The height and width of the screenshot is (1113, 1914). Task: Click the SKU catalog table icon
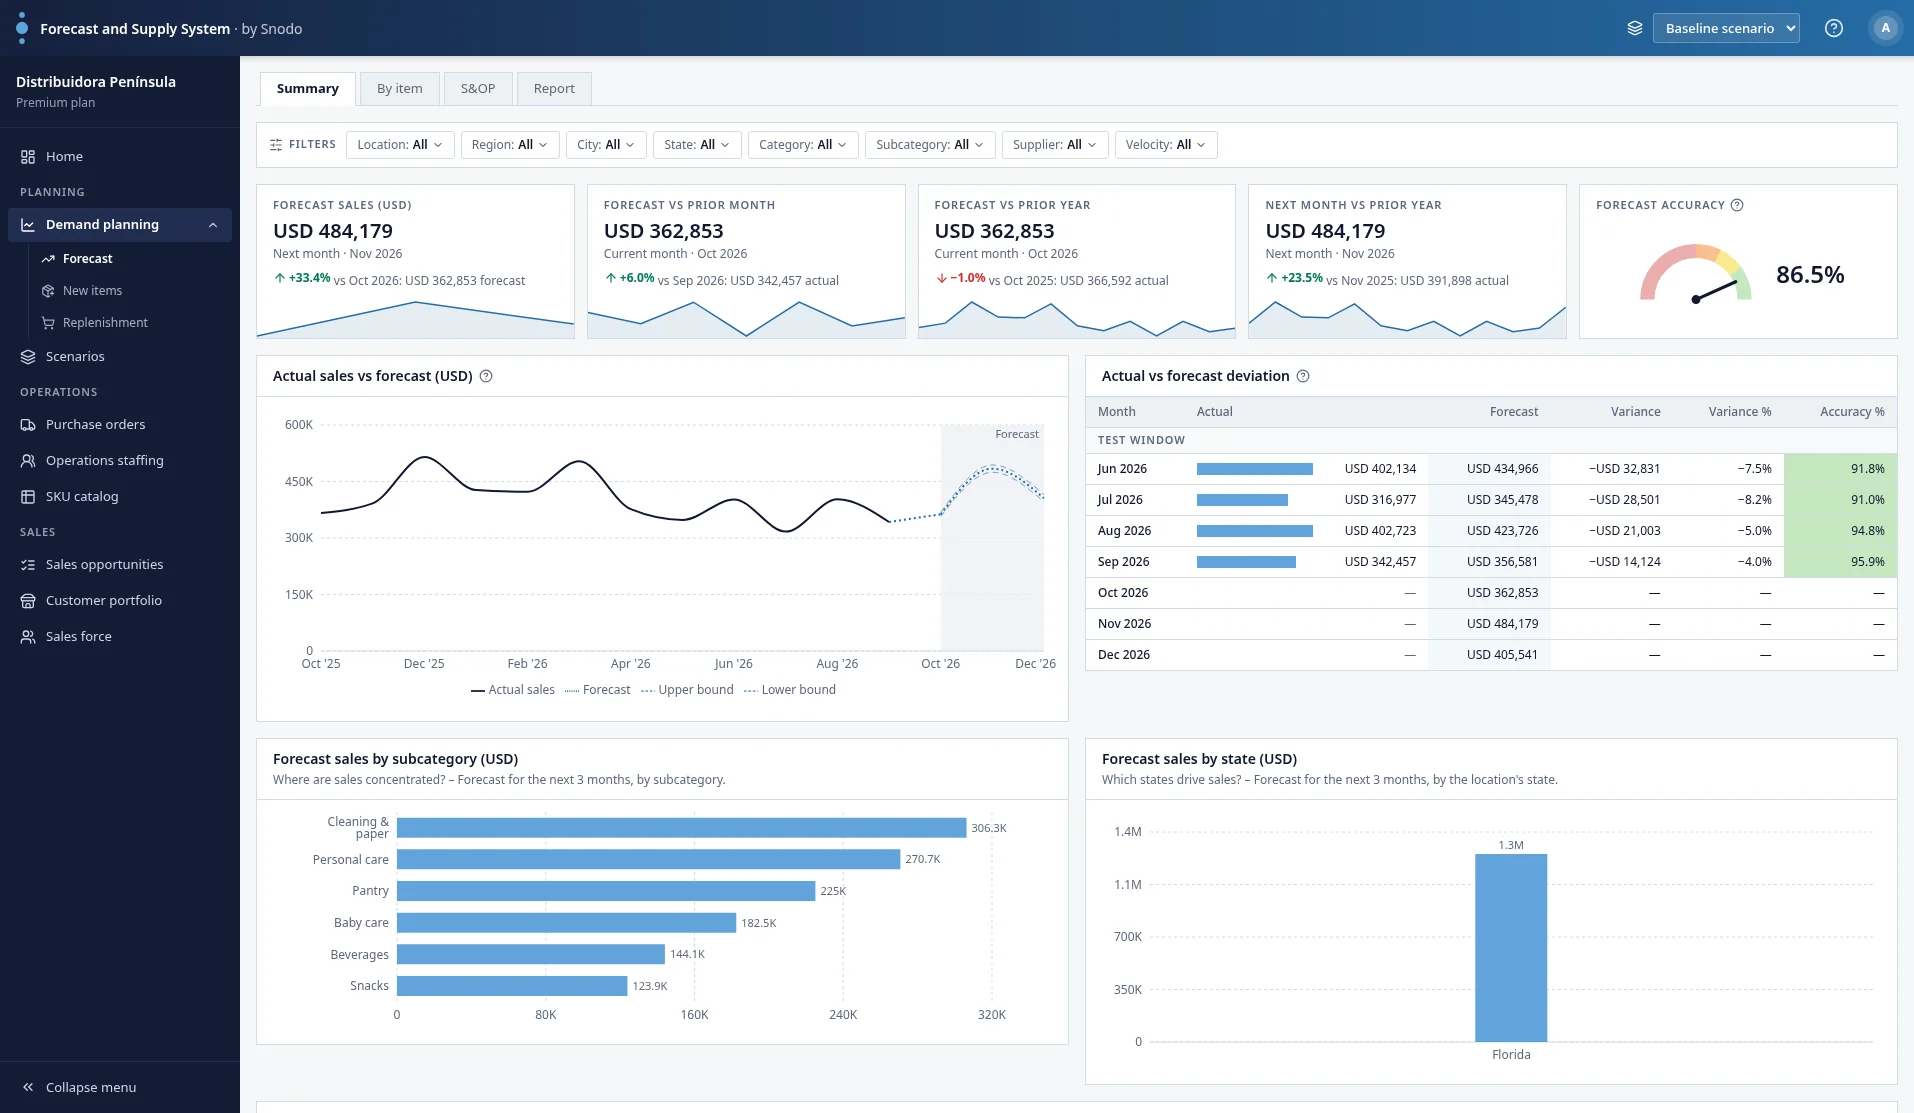28,497
